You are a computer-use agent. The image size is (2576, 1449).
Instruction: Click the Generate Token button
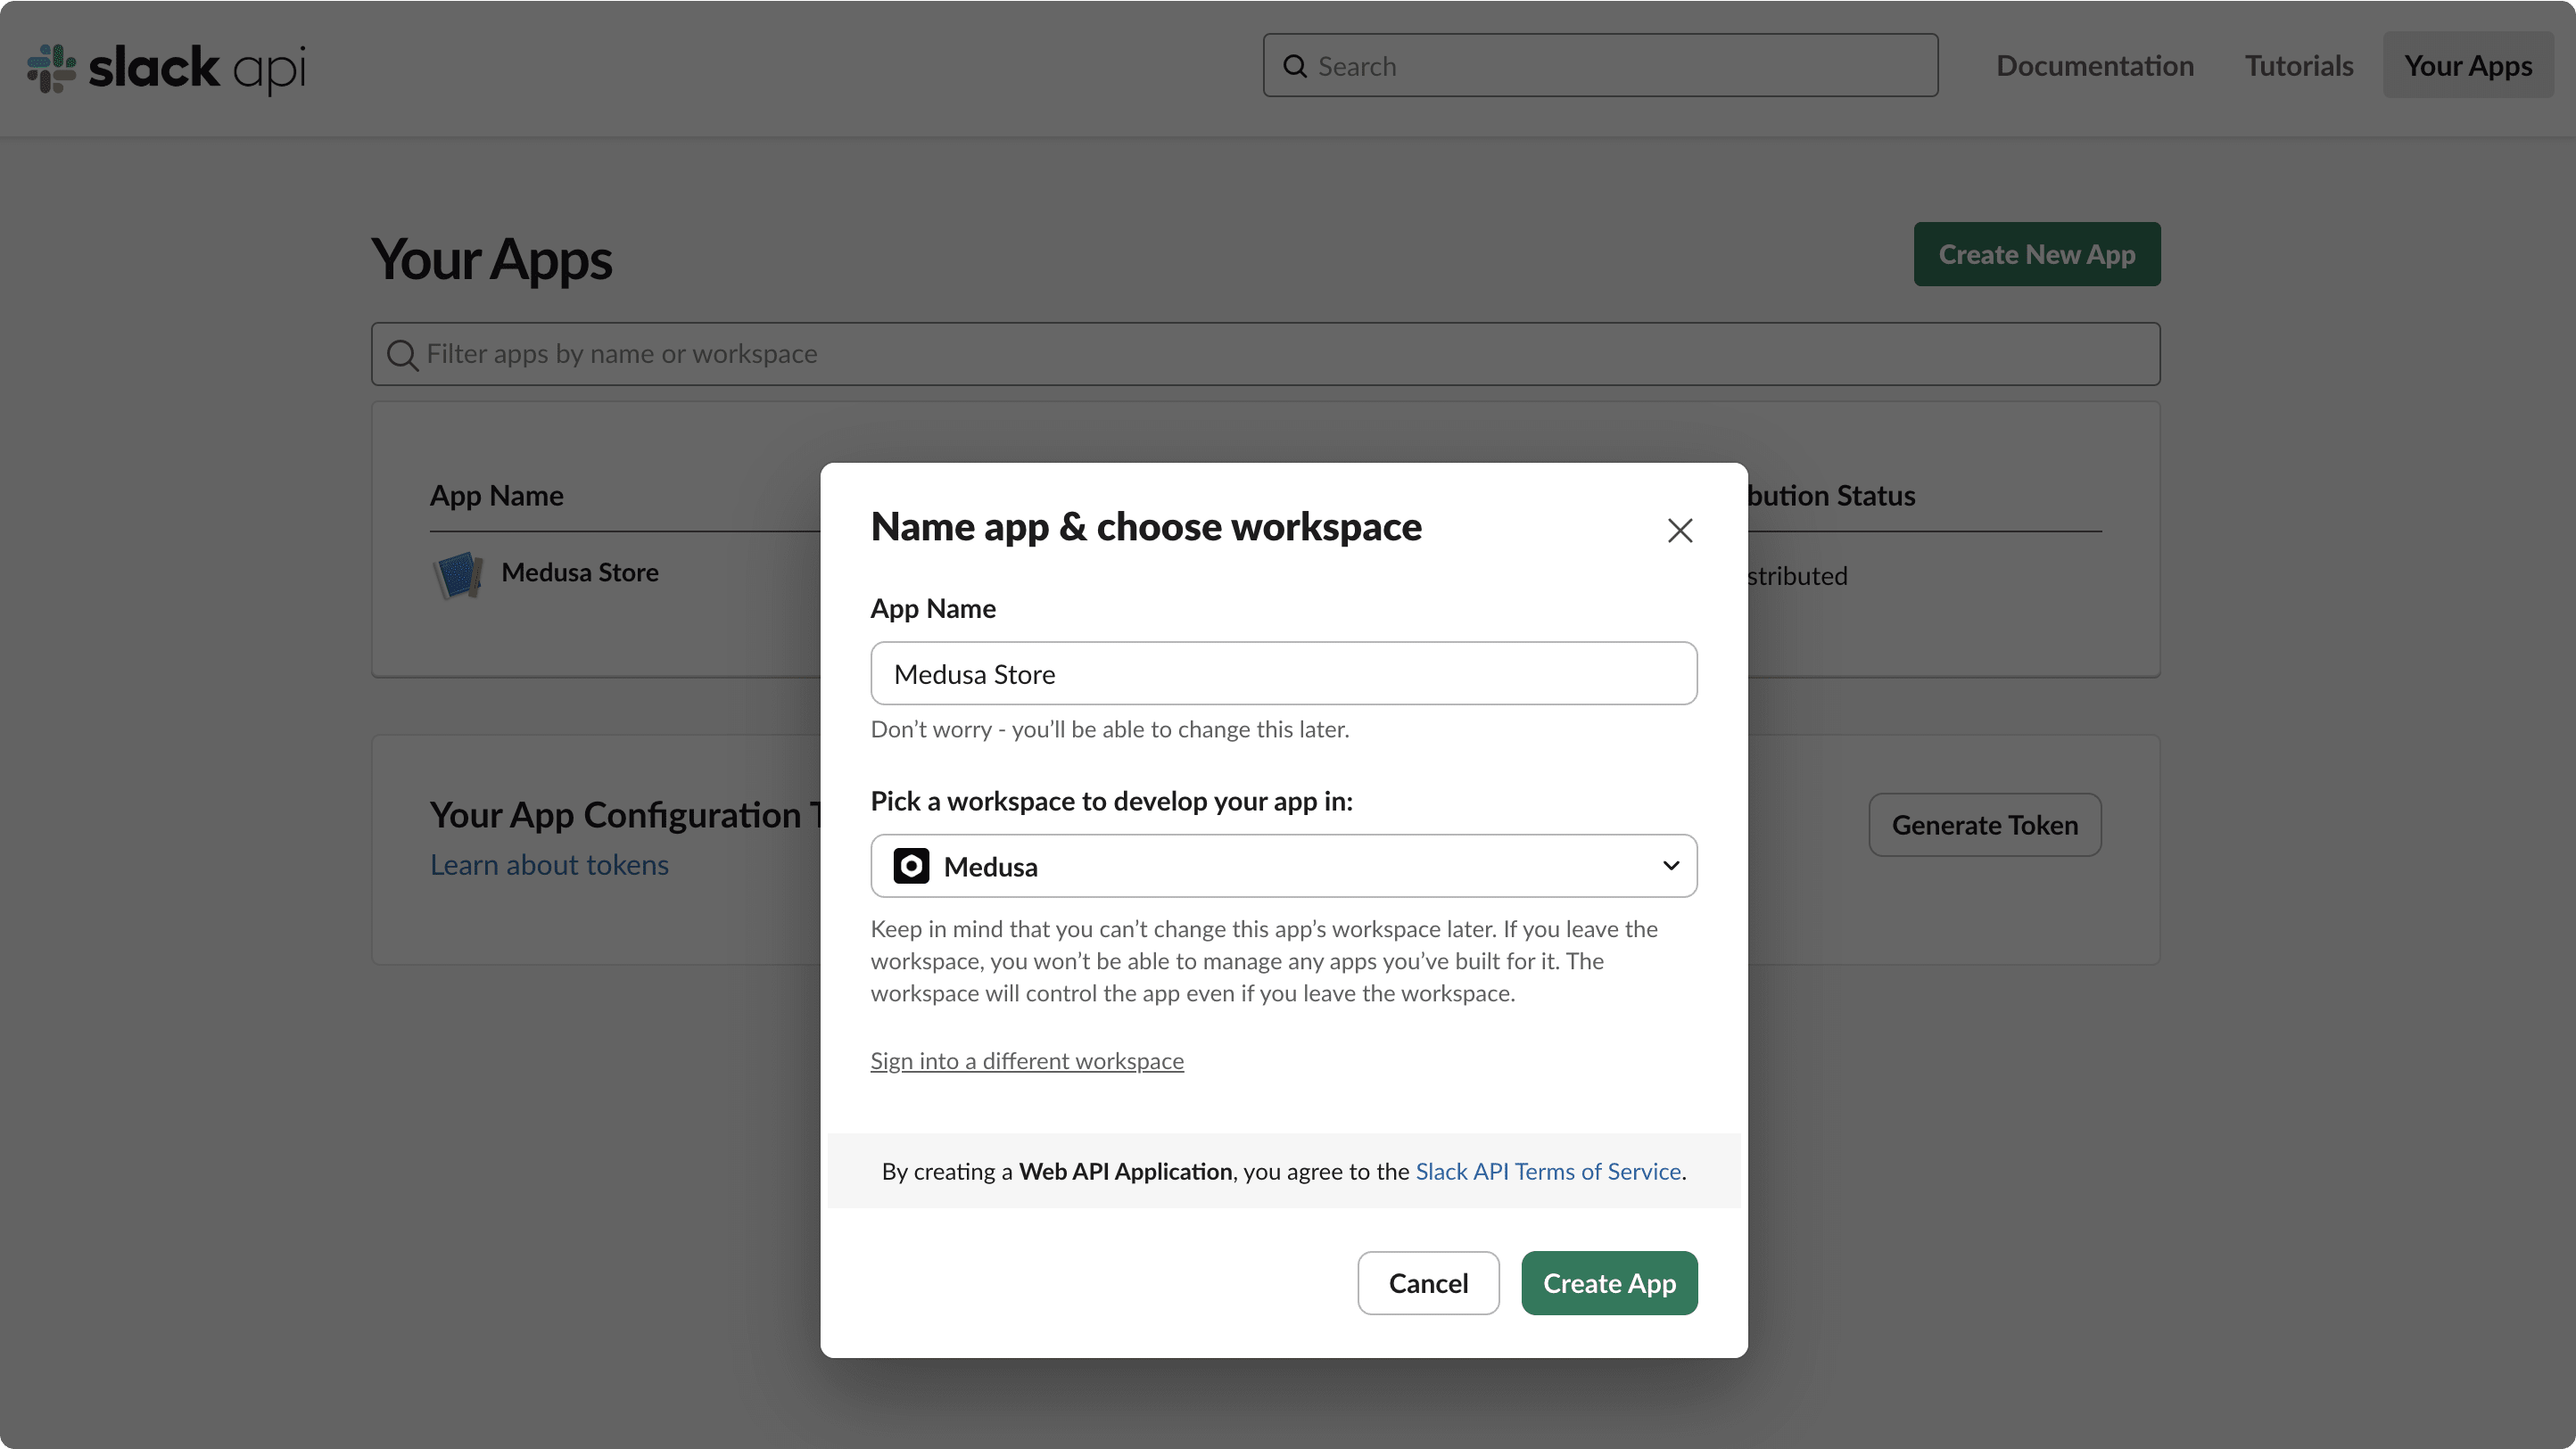1984,824
